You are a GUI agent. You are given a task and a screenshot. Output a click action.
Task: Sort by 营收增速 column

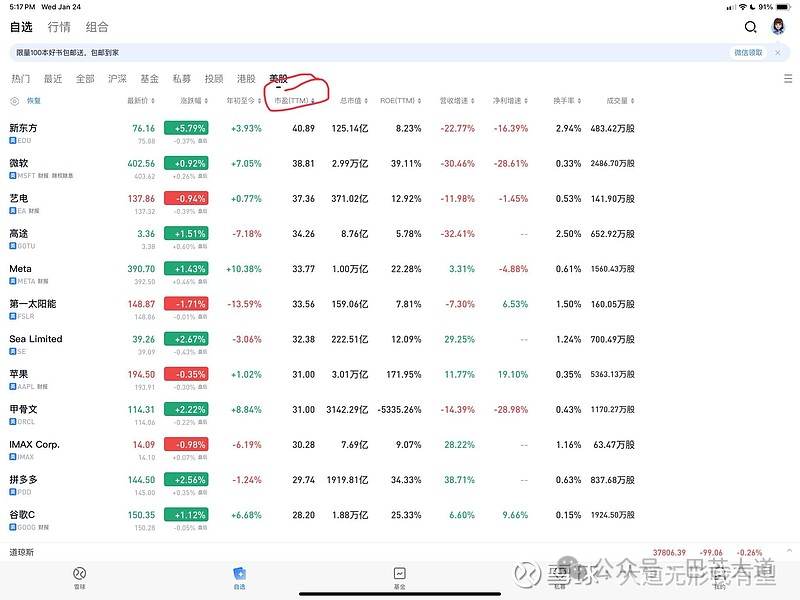[x=457, y=101]
